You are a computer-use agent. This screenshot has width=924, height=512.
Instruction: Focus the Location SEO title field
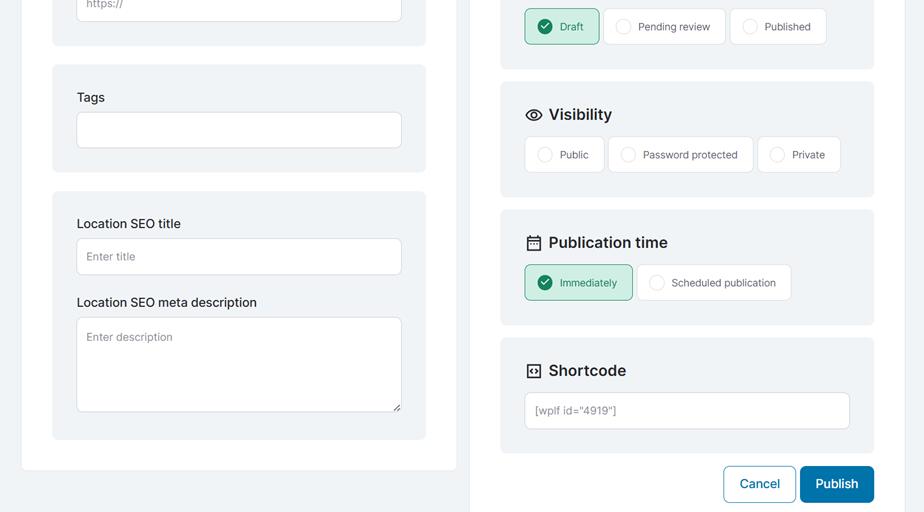point(239,256)
